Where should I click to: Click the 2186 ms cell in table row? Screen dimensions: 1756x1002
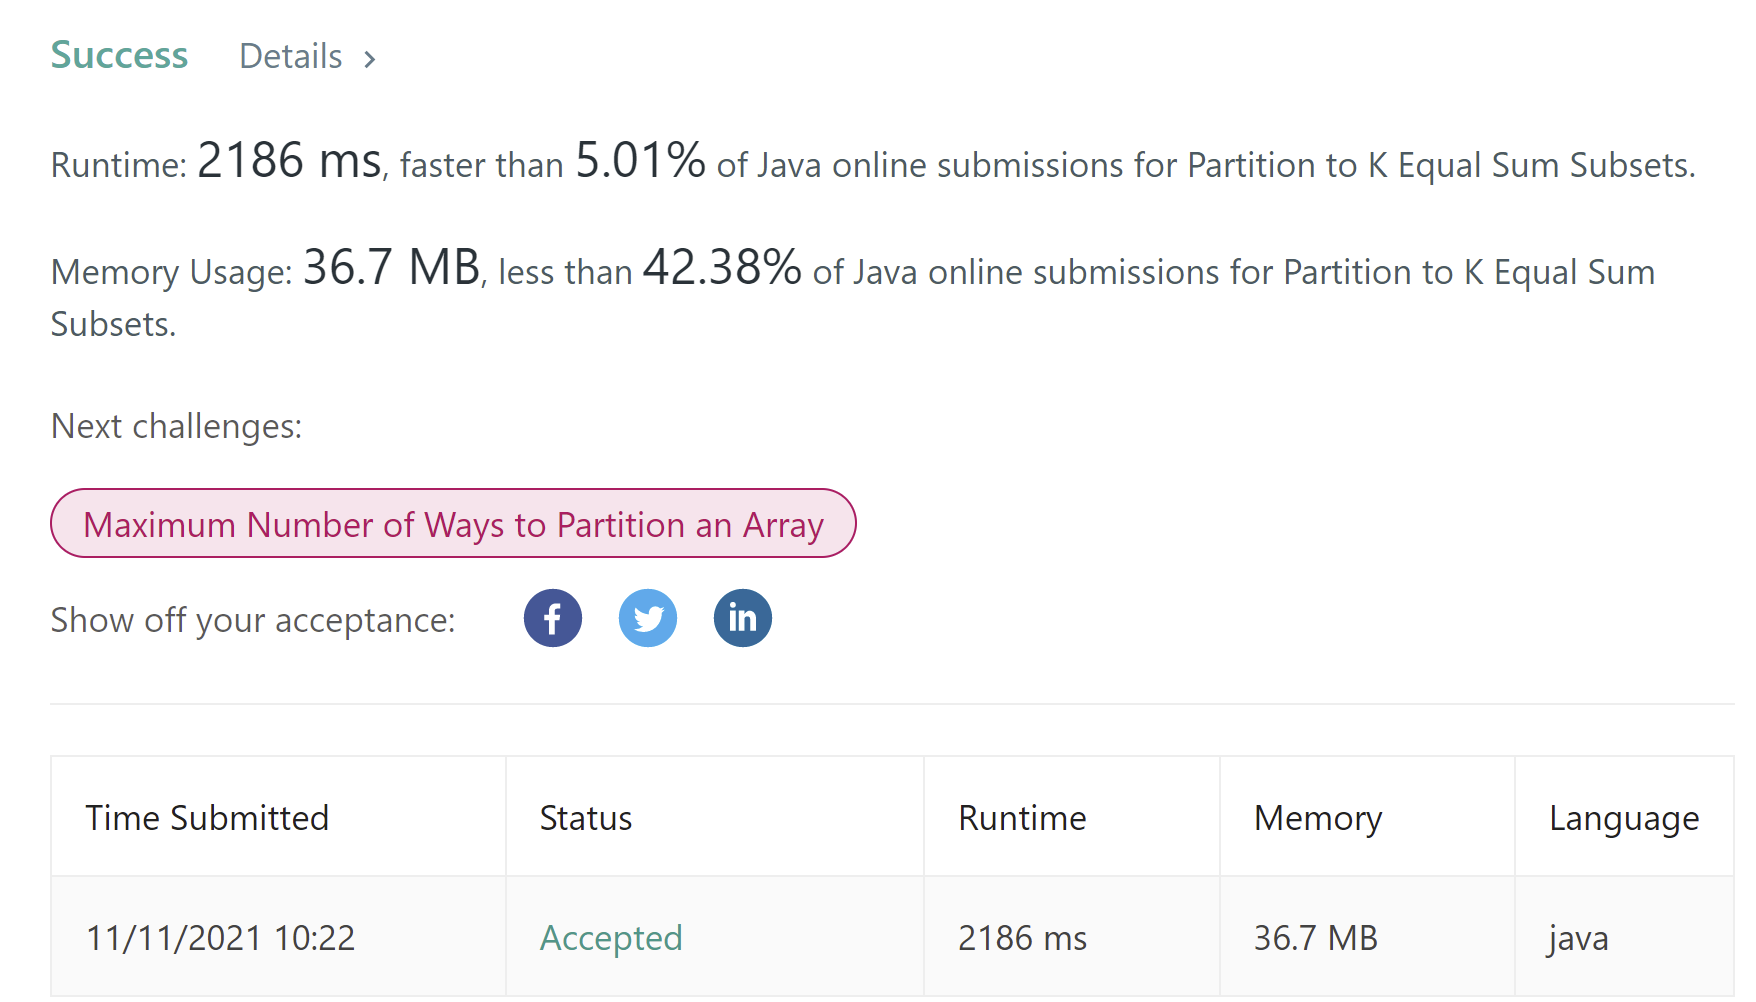(1022, 938)
